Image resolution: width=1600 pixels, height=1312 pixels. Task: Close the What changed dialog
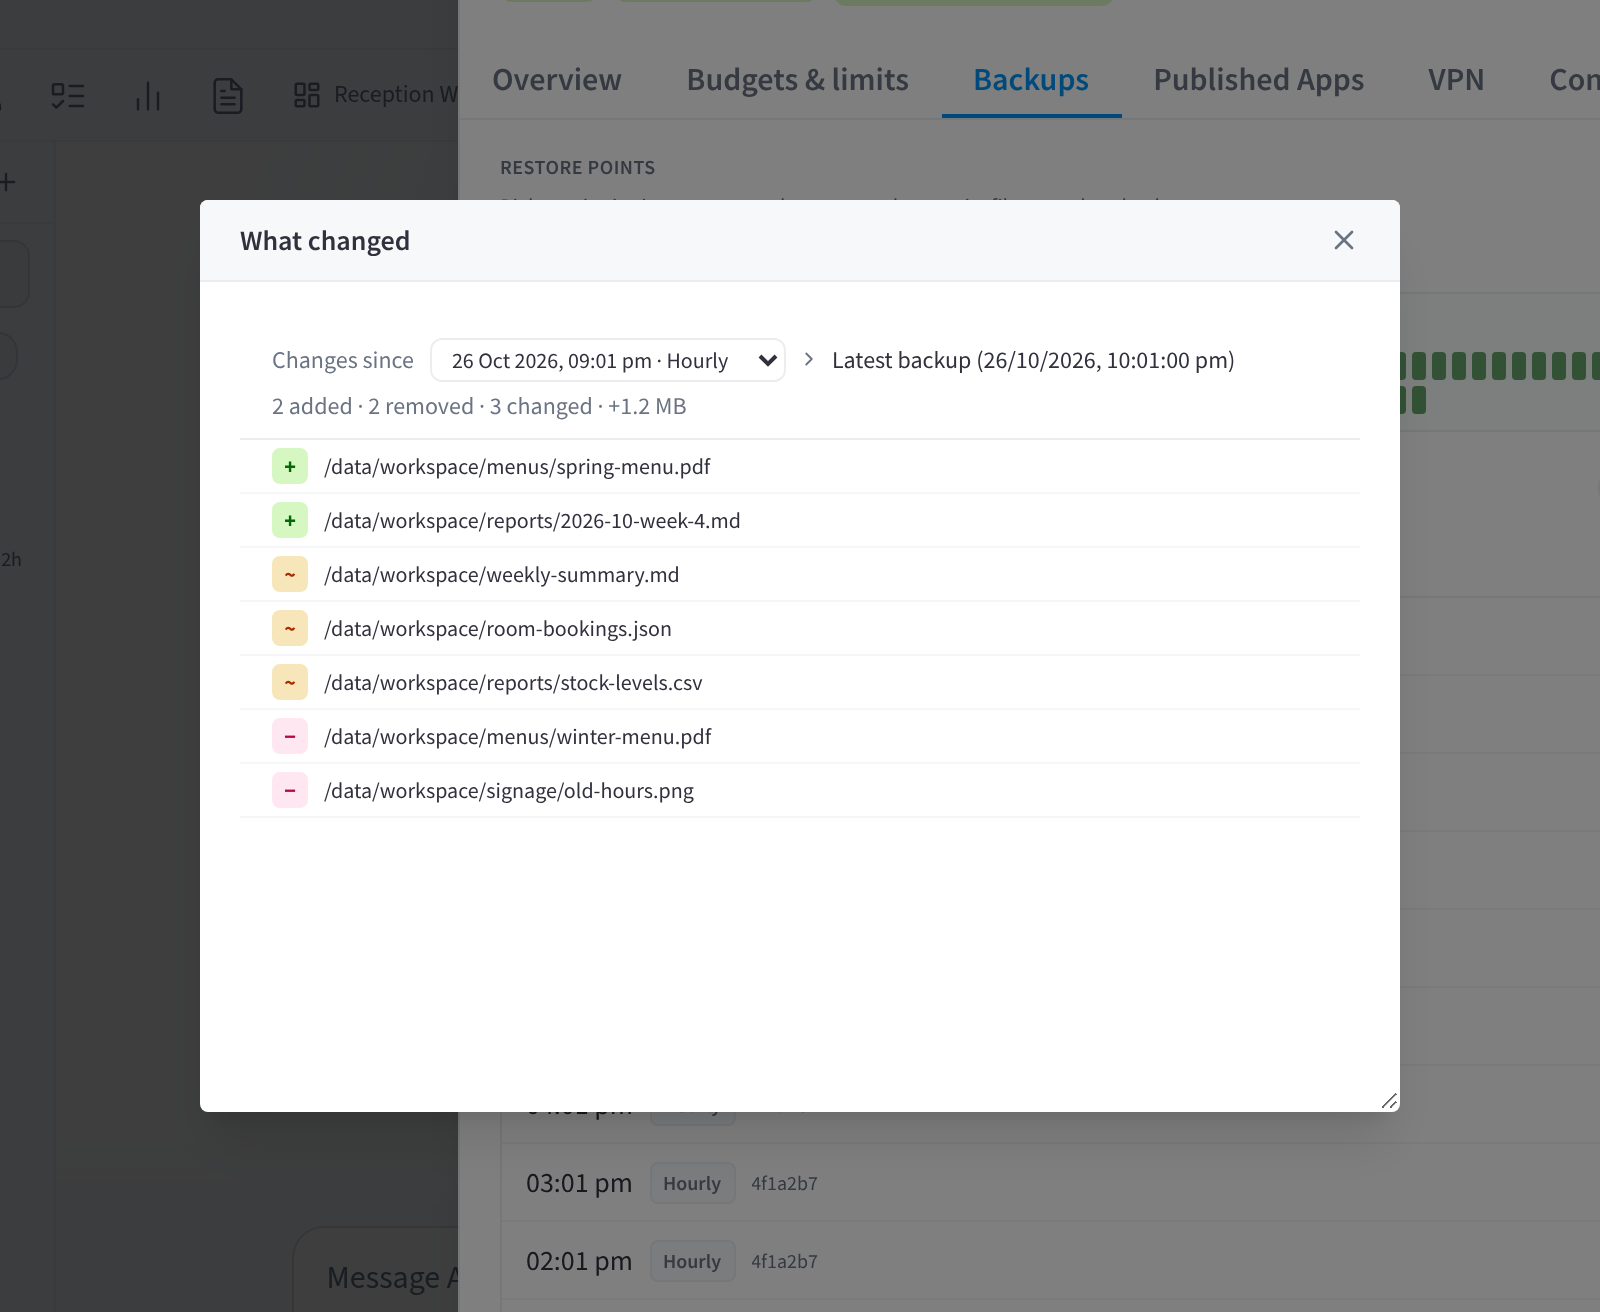1343,240
